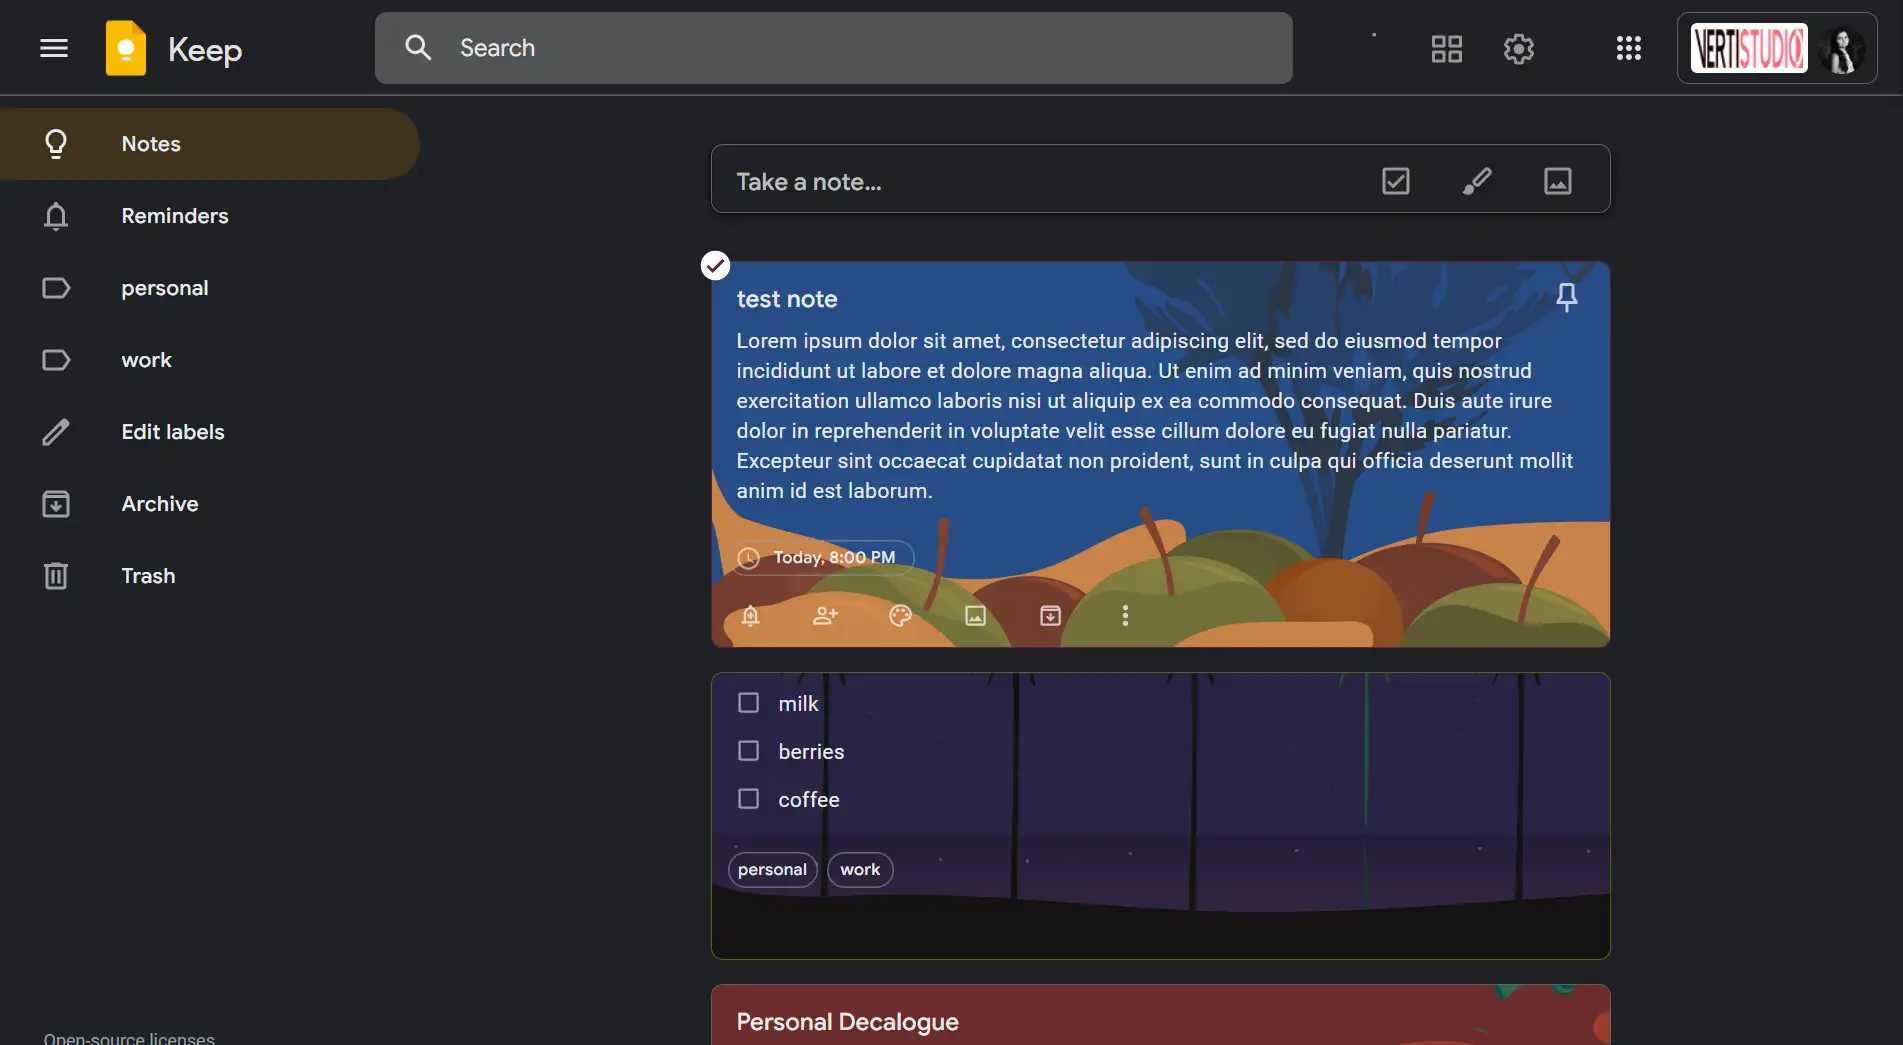Open the personal label in sidebar
Screen dimensions: 1903x1045
(x=209, y=288)
